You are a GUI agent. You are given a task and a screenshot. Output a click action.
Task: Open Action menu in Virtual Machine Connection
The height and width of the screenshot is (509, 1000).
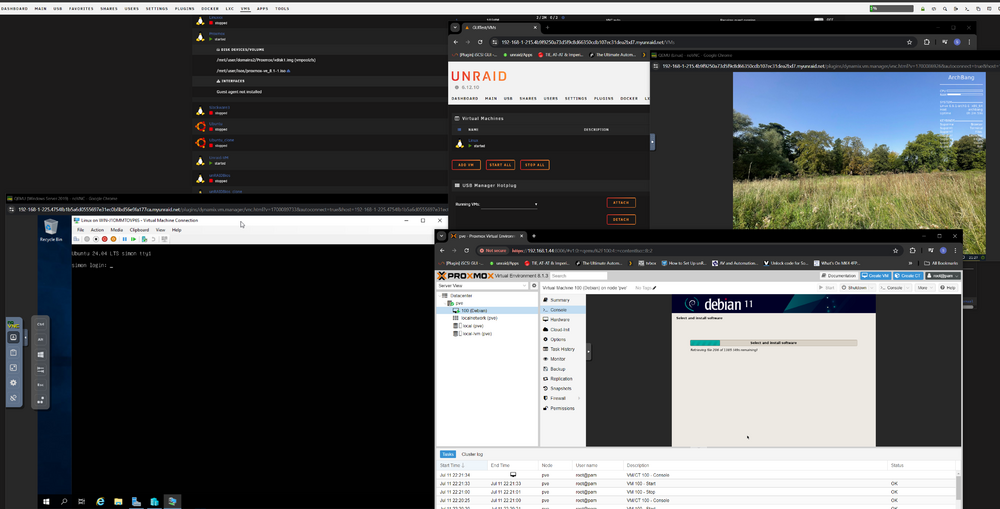pos(97,230)
